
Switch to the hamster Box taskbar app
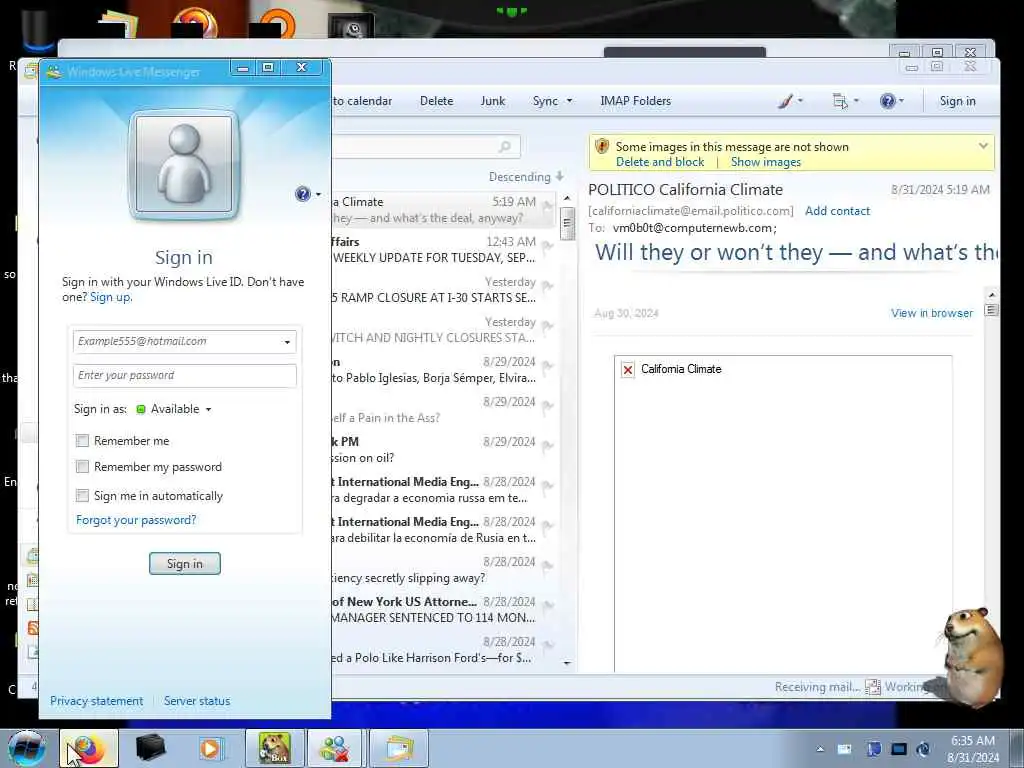pyautogui.click(x=274, y=748)
